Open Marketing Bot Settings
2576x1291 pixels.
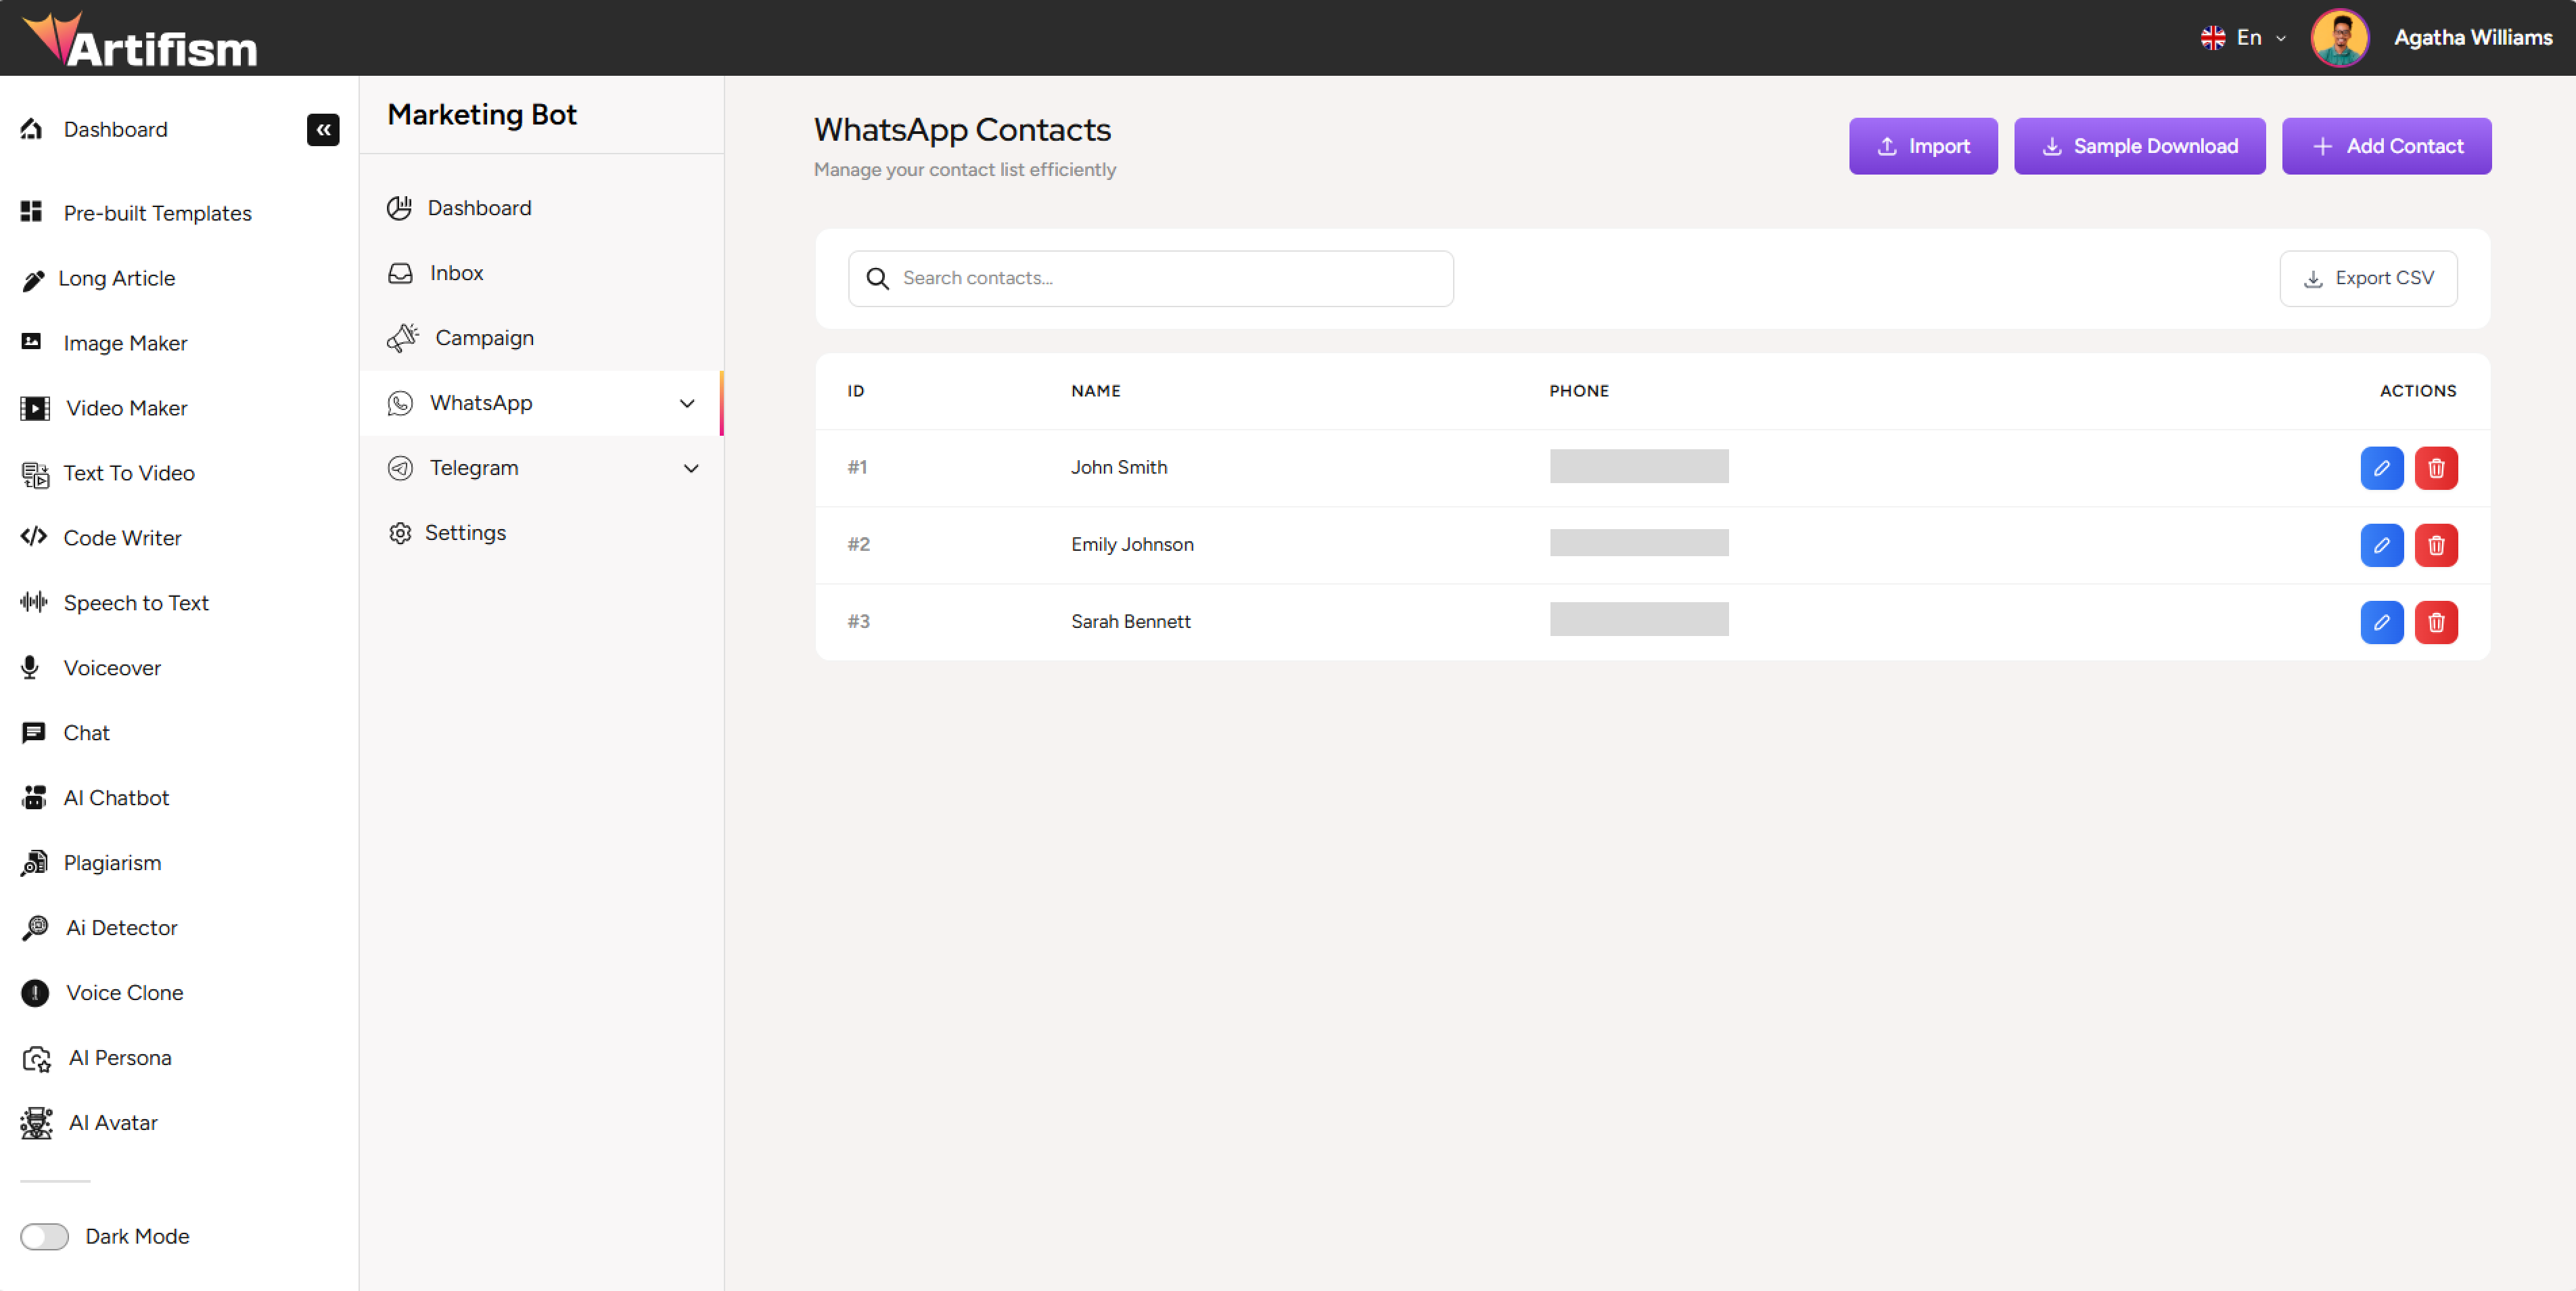pyautogui.click(x=465, y=533)
